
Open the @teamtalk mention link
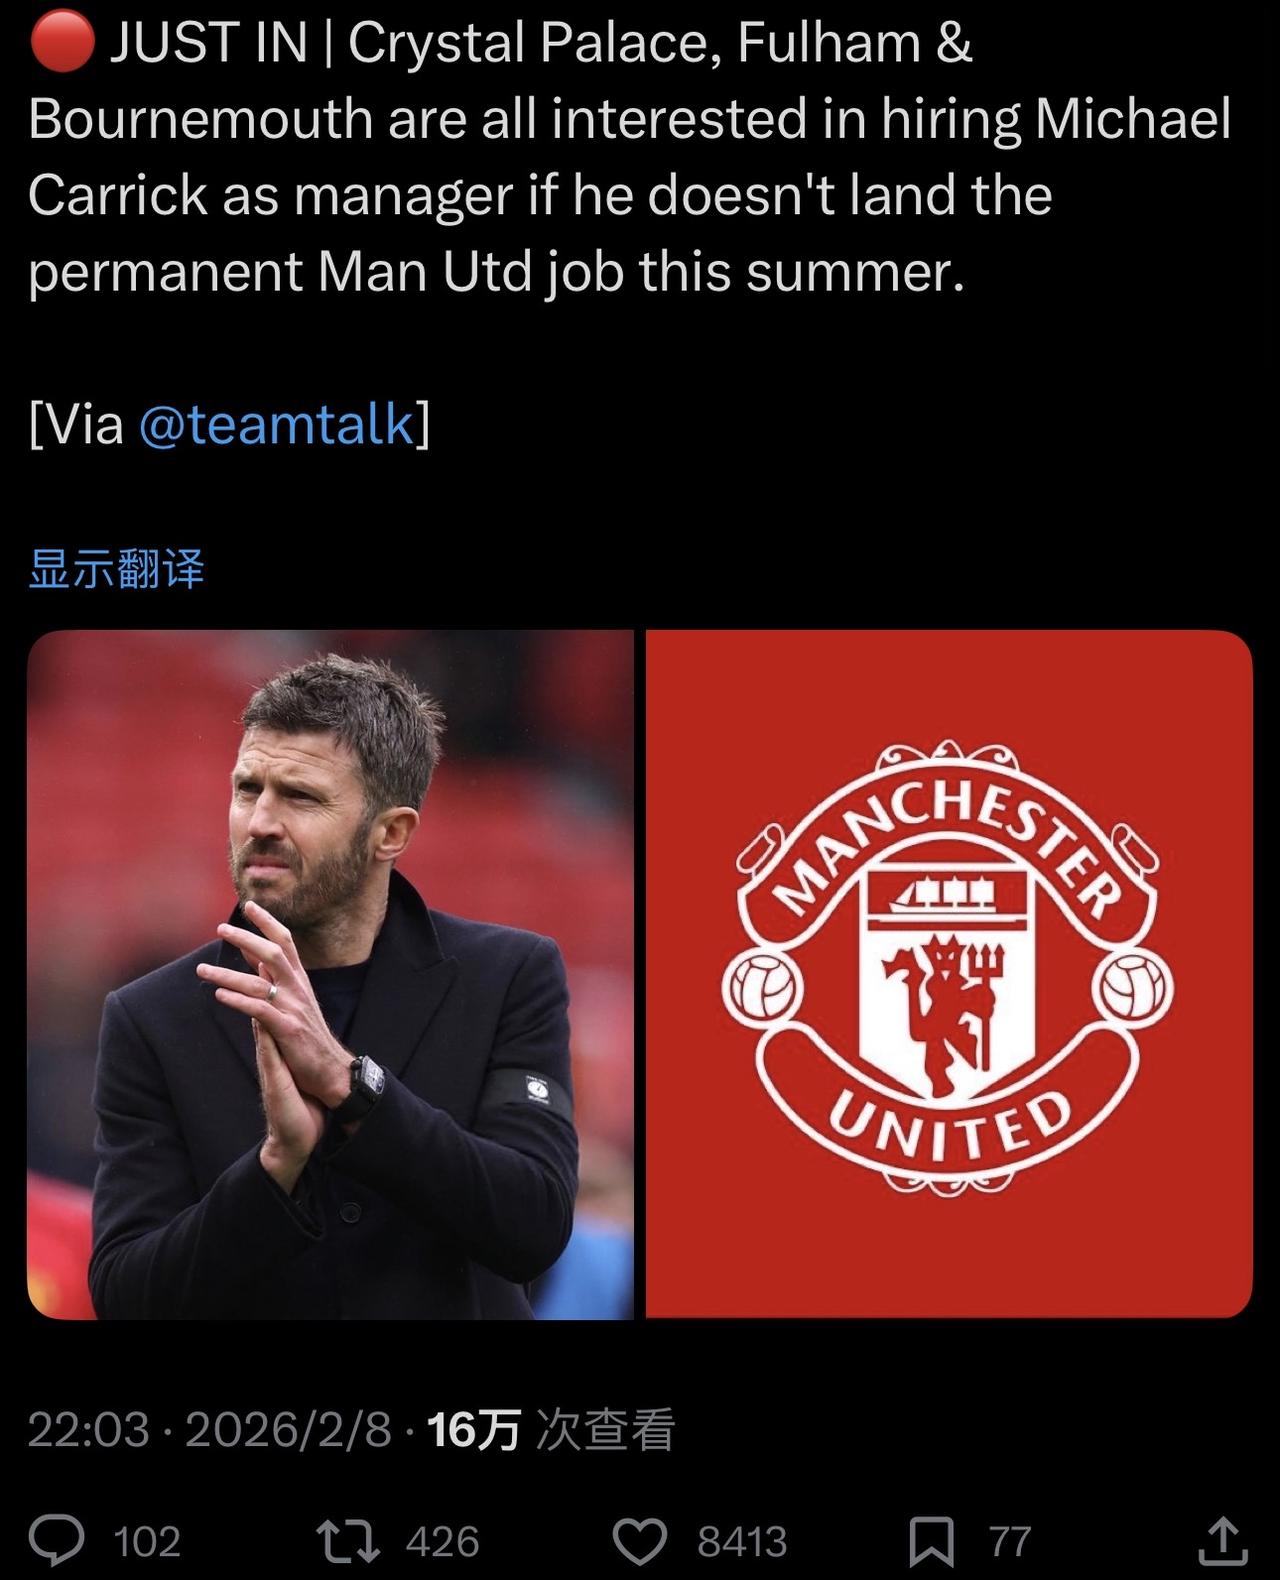pos(275,424)
